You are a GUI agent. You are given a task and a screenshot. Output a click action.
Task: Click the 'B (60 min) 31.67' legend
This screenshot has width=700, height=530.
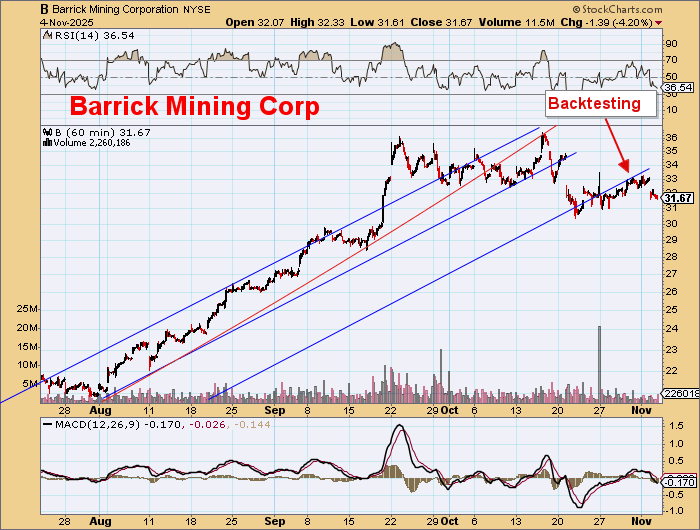(102, 133)
